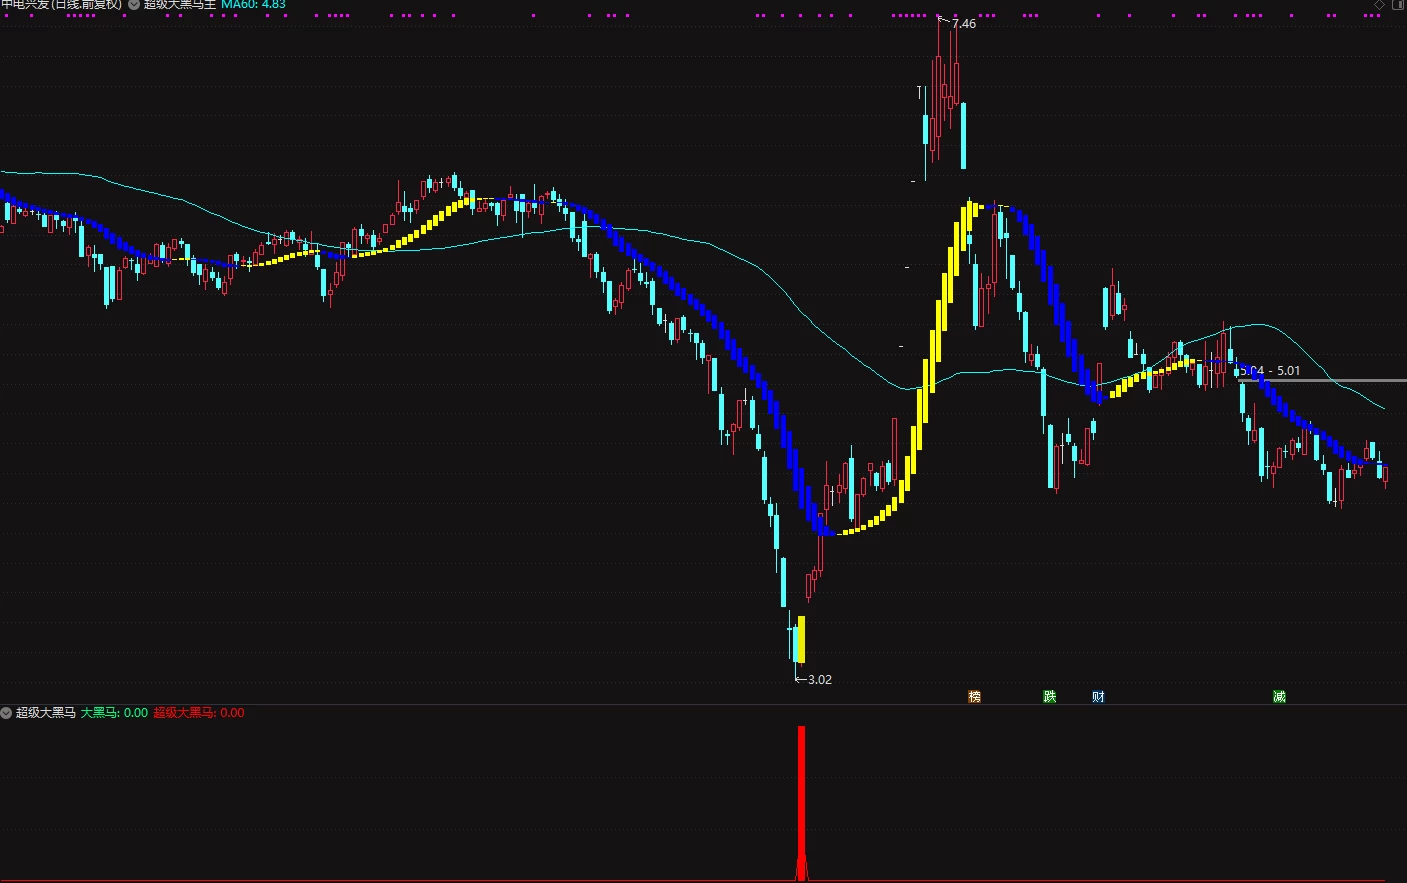Viewport: 1407px width, 883px height.
Task: Click the red 超级大黑马: 0.00 label
Action: (x=199, y=713)
